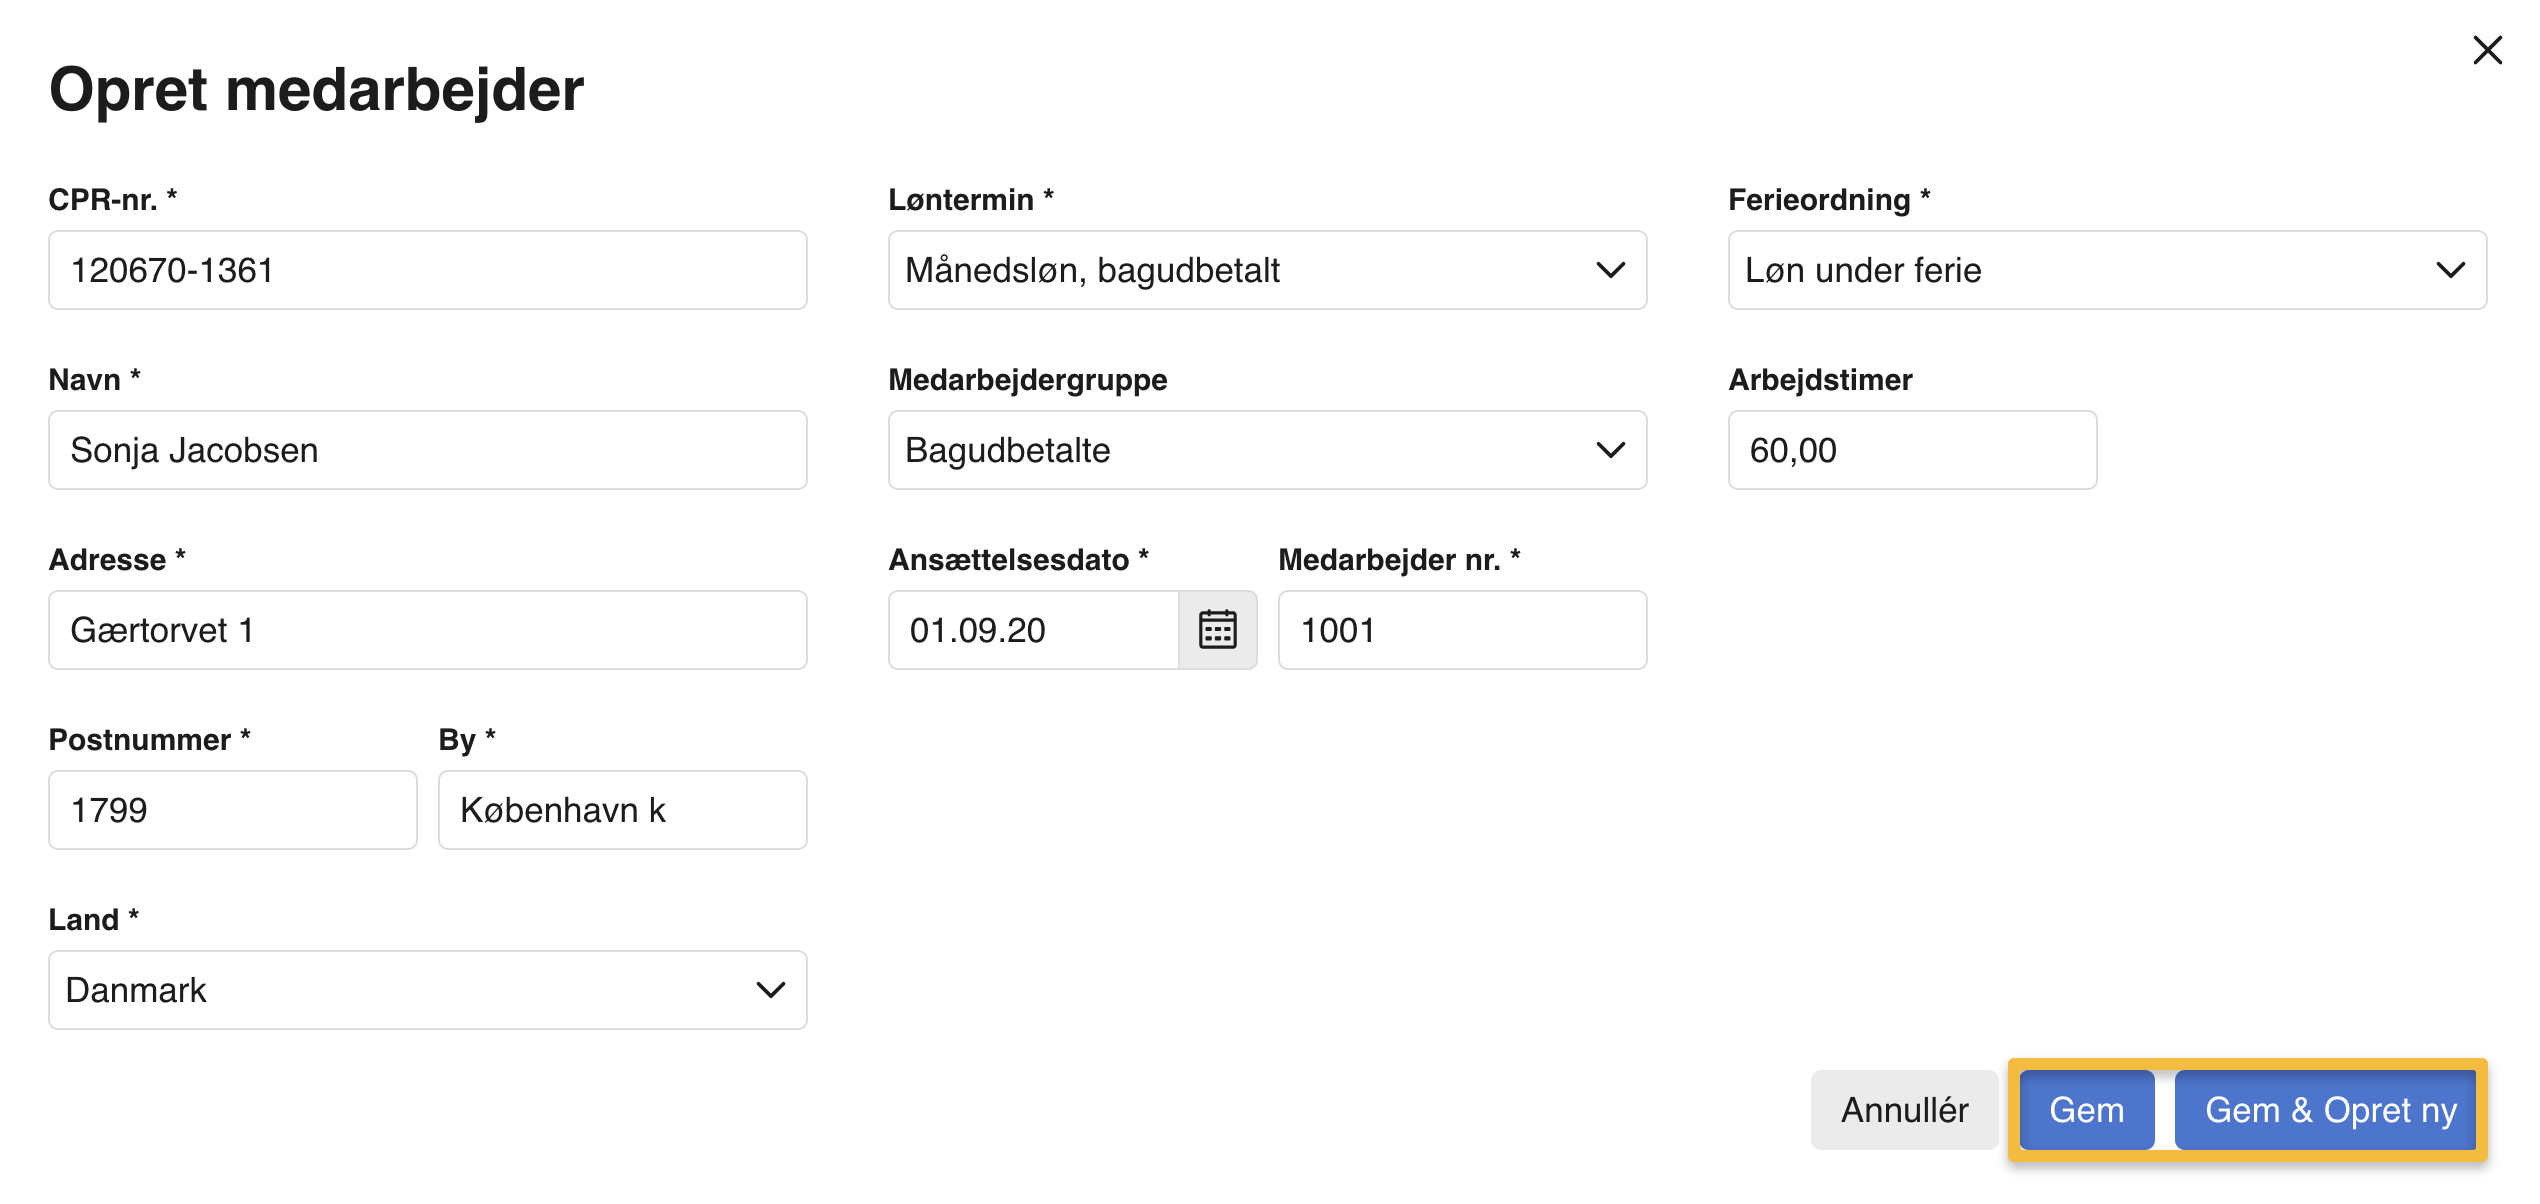Select the Arbejdstimer hours field
2540x1204 pixels.
point(1912,450)
